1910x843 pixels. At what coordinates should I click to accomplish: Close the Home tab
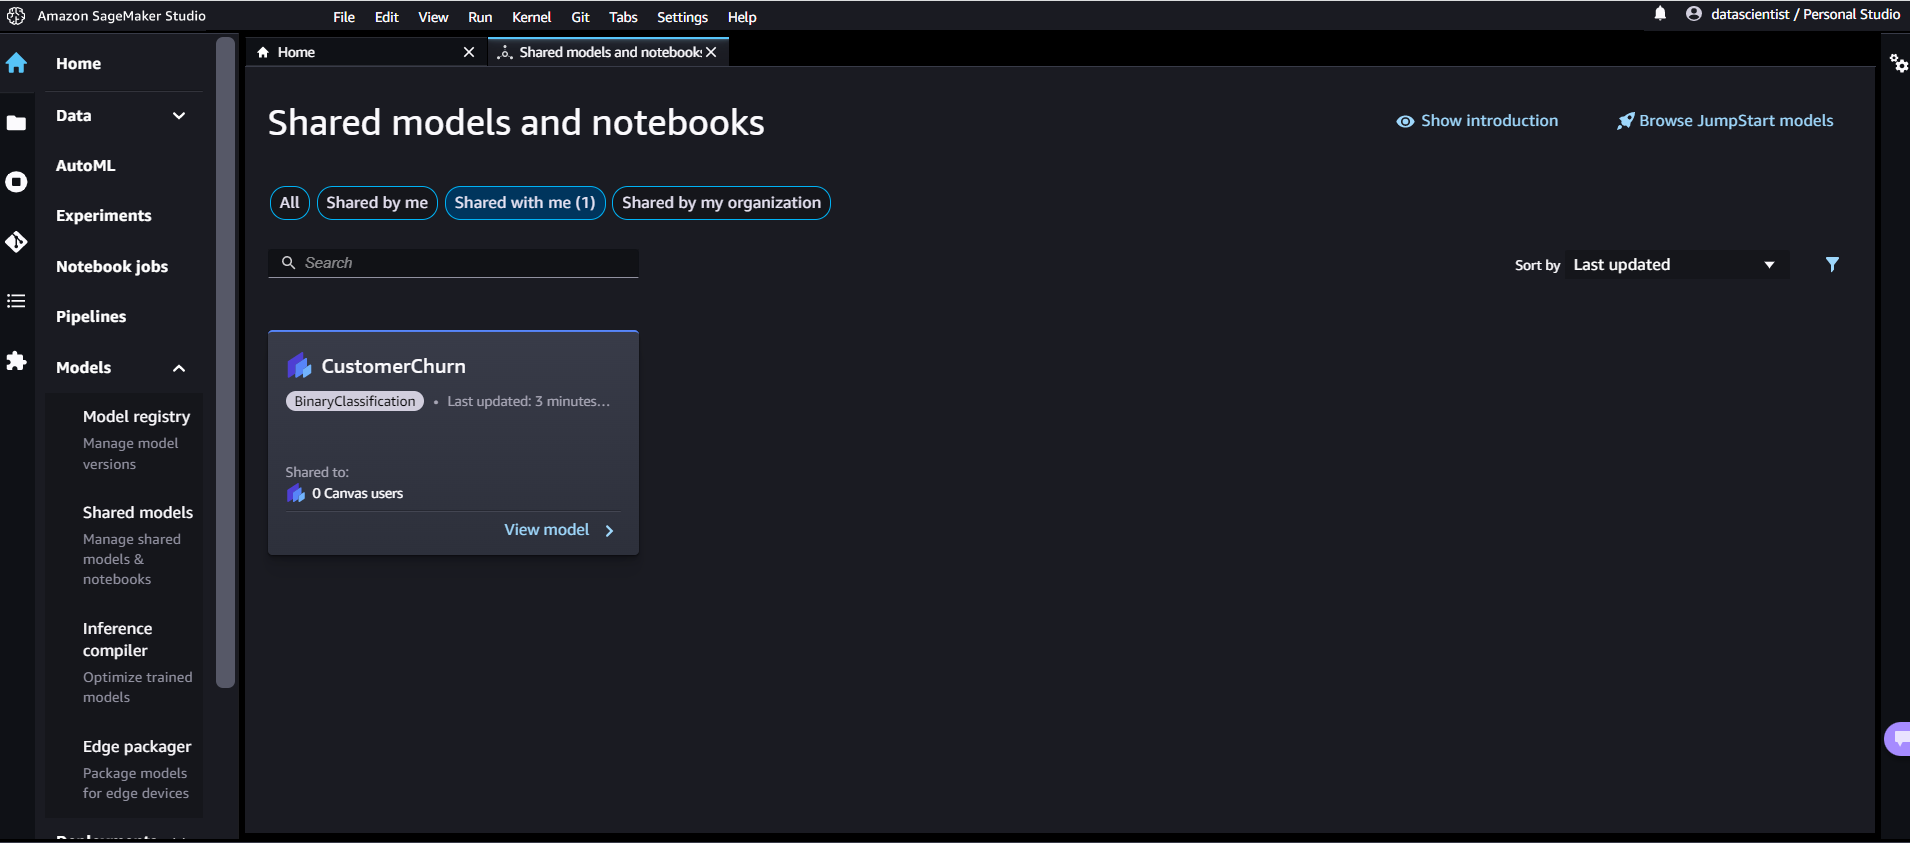click(x=469, y=52)
